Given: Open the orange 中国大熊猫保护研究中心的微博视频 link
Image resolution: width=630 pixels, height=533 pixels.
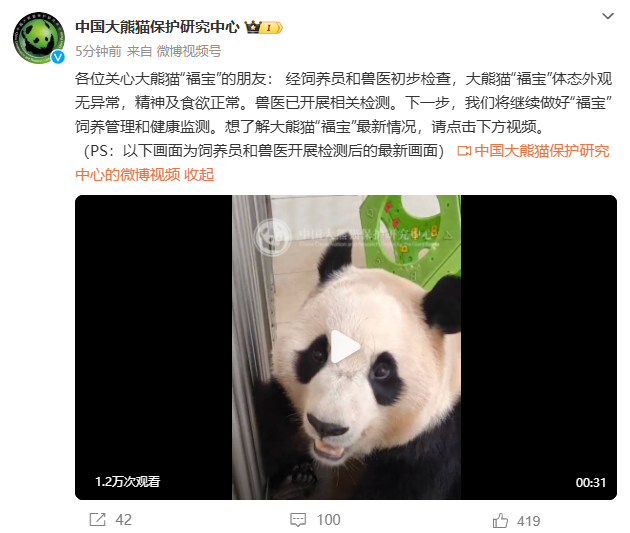Looking at the screenshot, I should [x=342, y=163].
